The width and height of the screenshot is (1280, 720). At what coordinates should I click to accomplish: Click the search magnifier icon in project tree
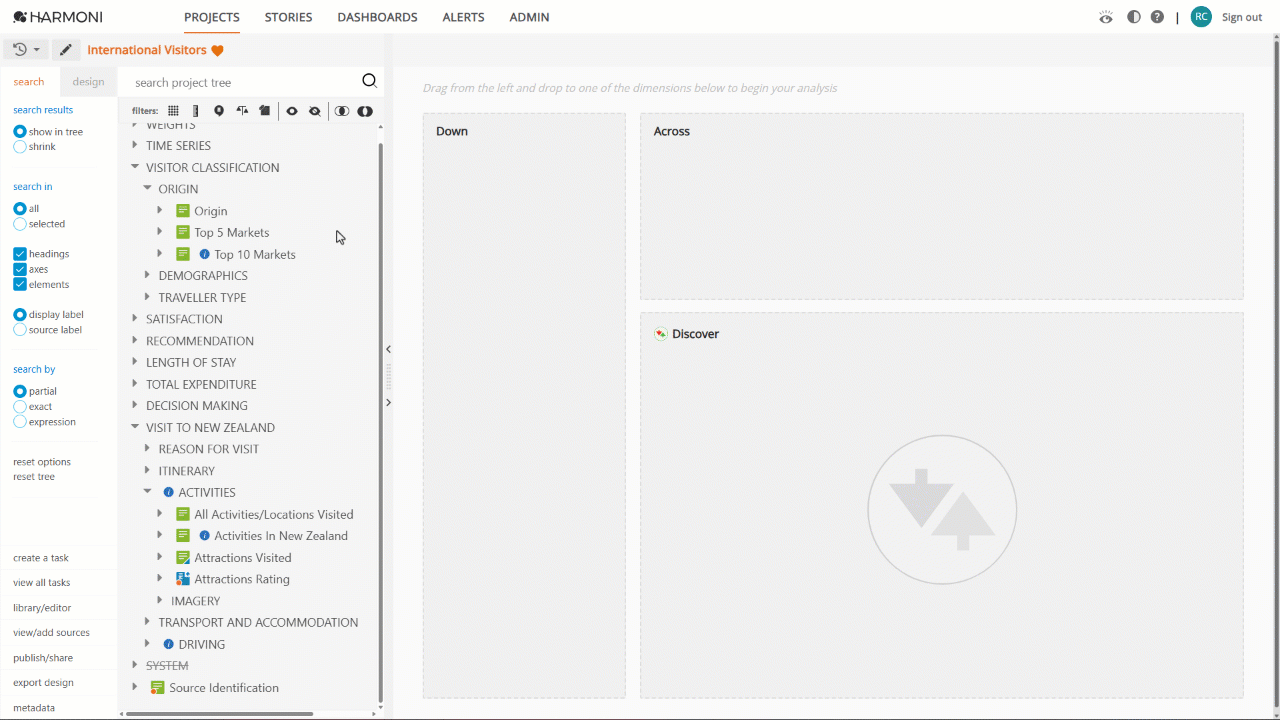coord(369,82)
